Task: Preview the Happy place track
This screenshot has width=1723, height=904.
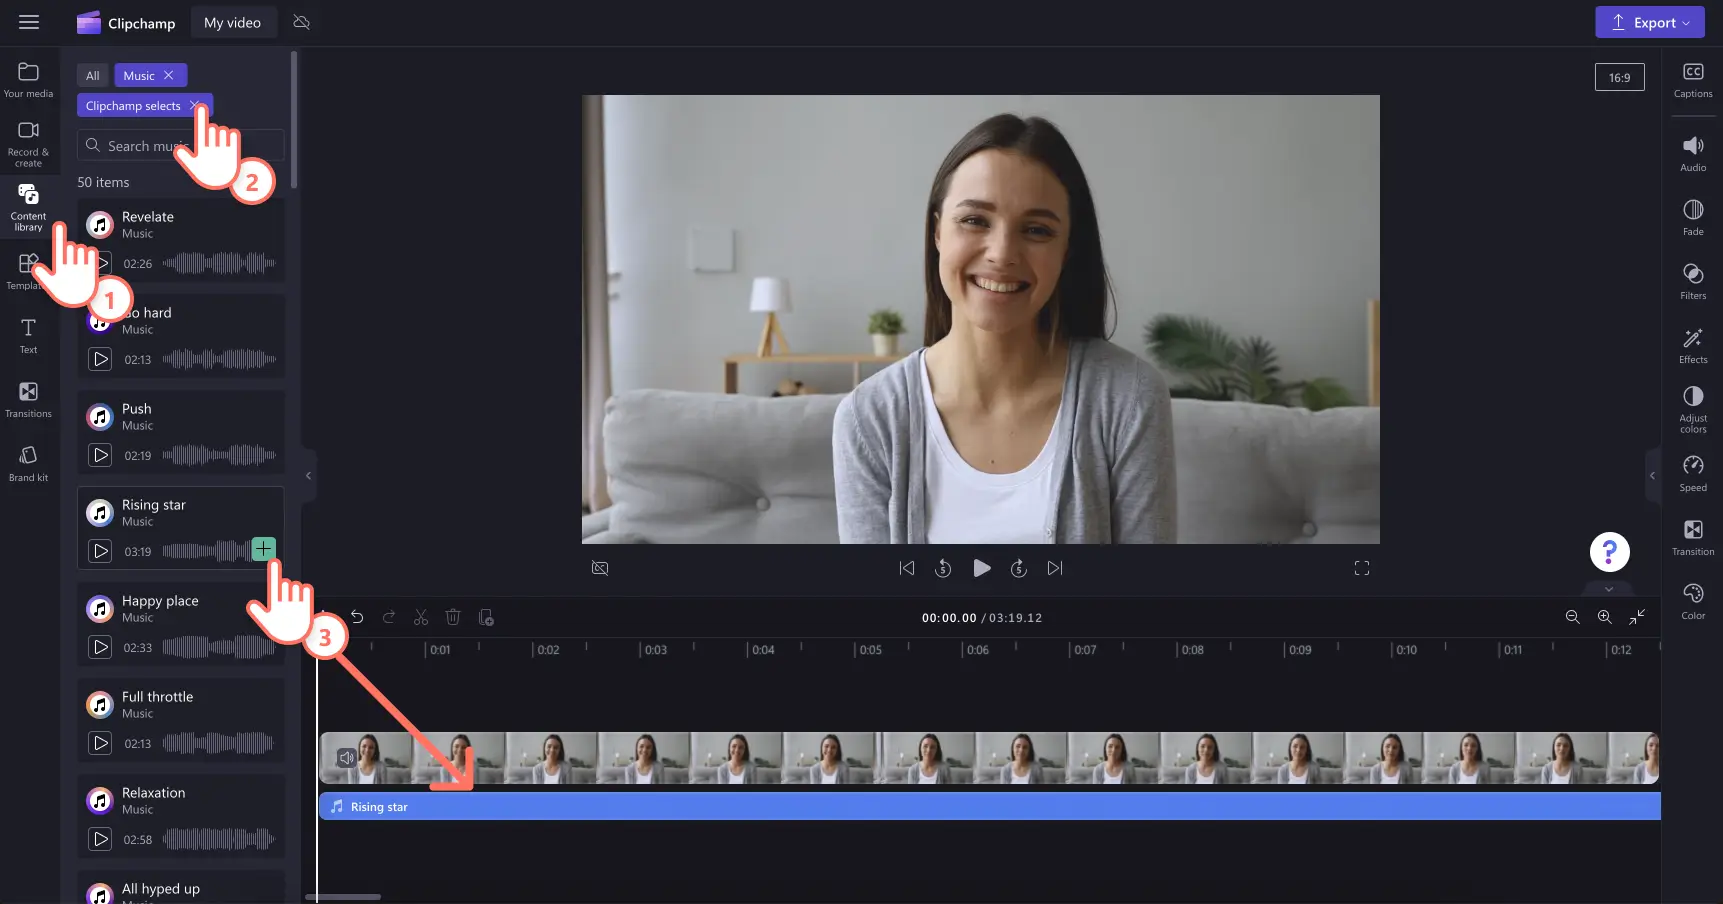Action: tap(100, 647)
